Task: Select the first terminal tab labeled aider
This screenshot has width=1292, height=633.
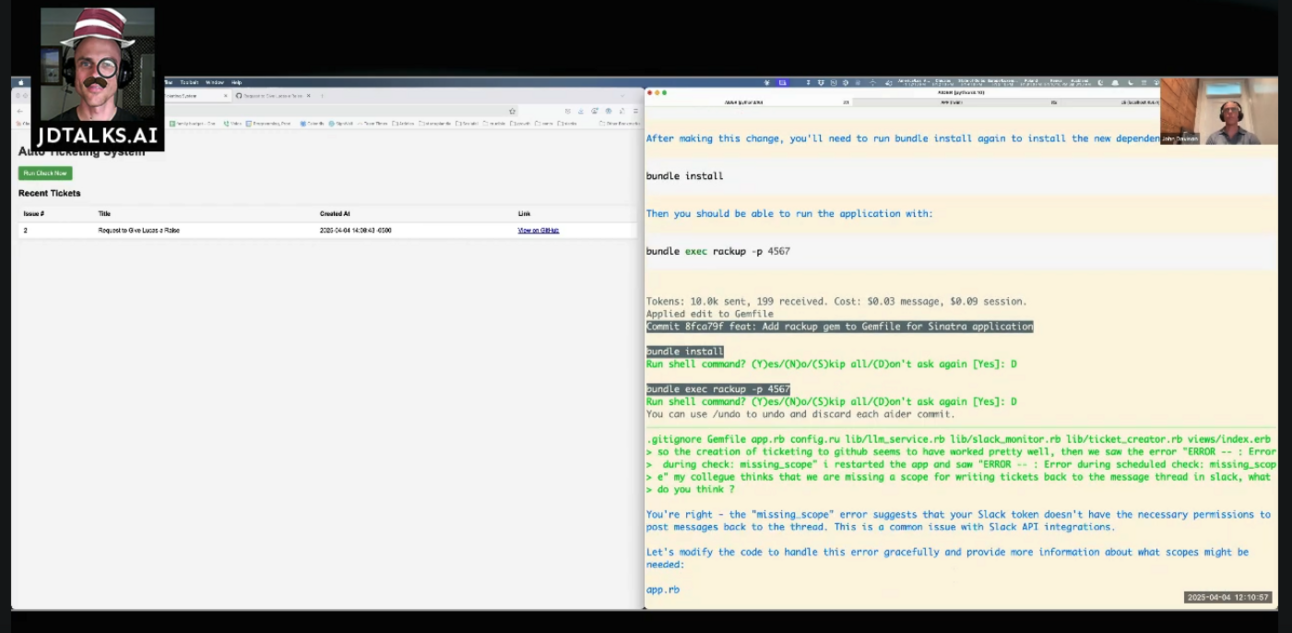Action: pyautogui.click(x=745, y=102)
